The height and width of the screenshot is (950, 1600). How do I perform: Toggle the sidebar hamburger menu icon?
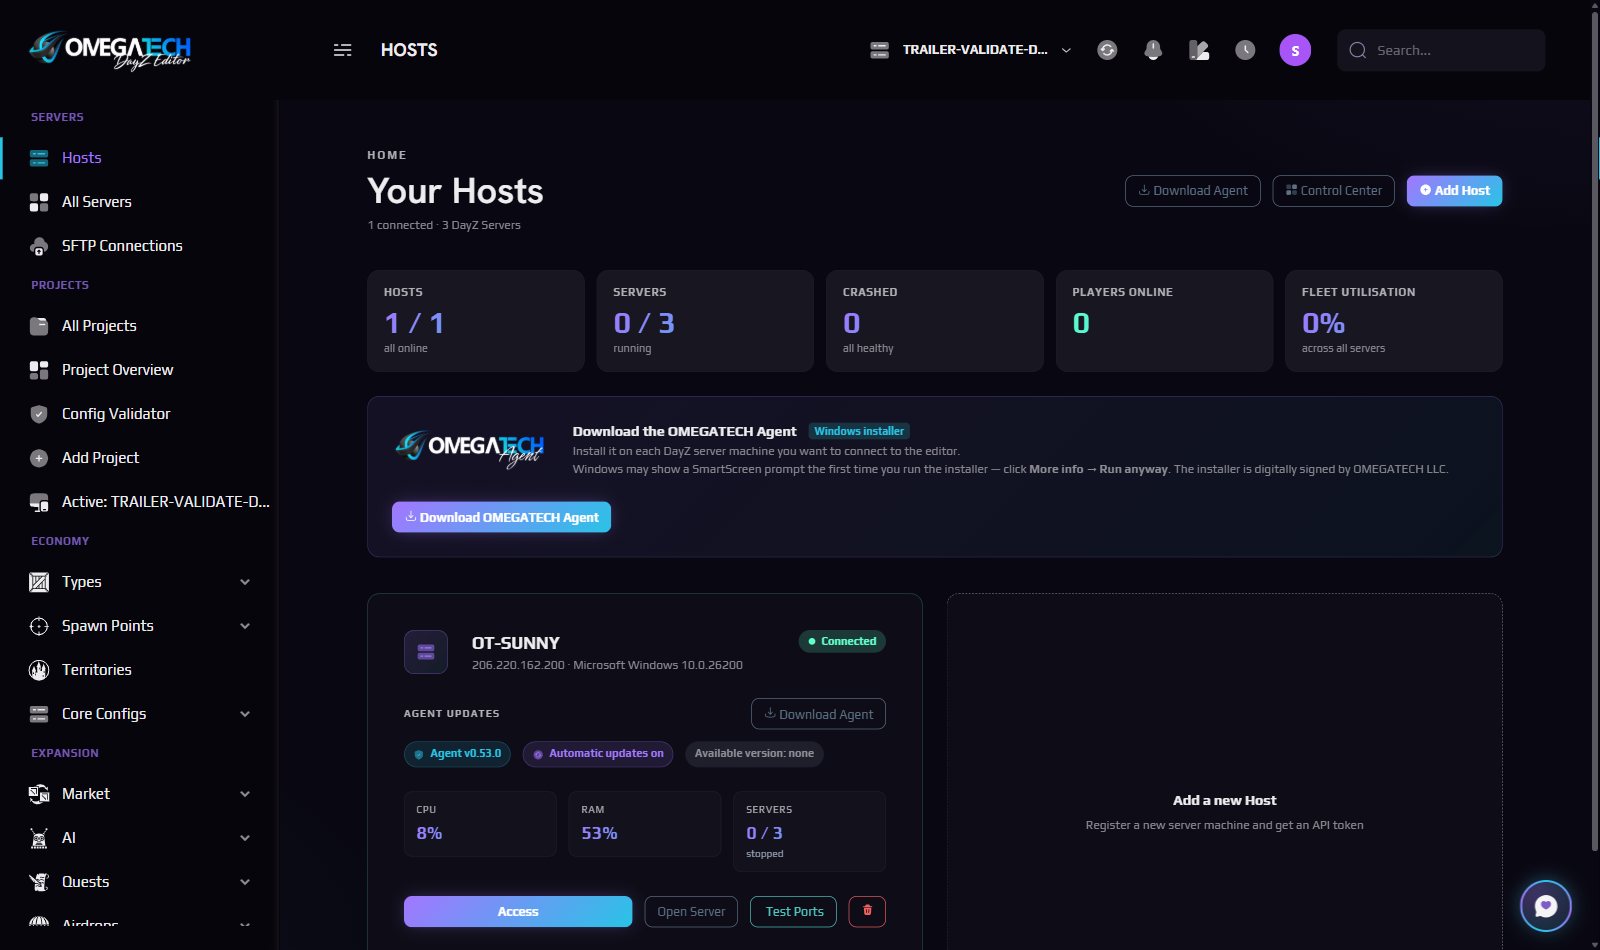click(x=342, y=50)
